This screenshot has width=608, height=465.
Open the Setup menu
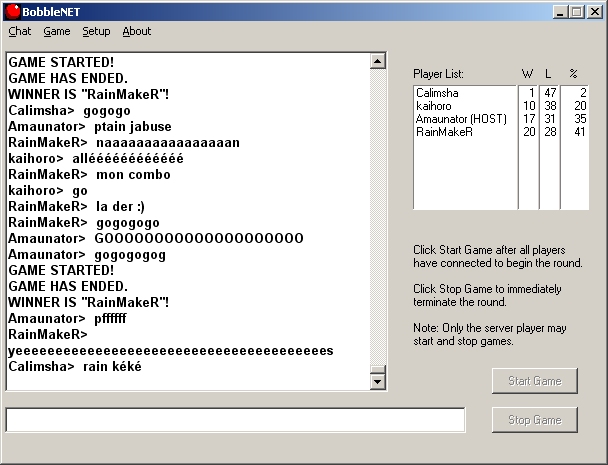coord(96,31)
